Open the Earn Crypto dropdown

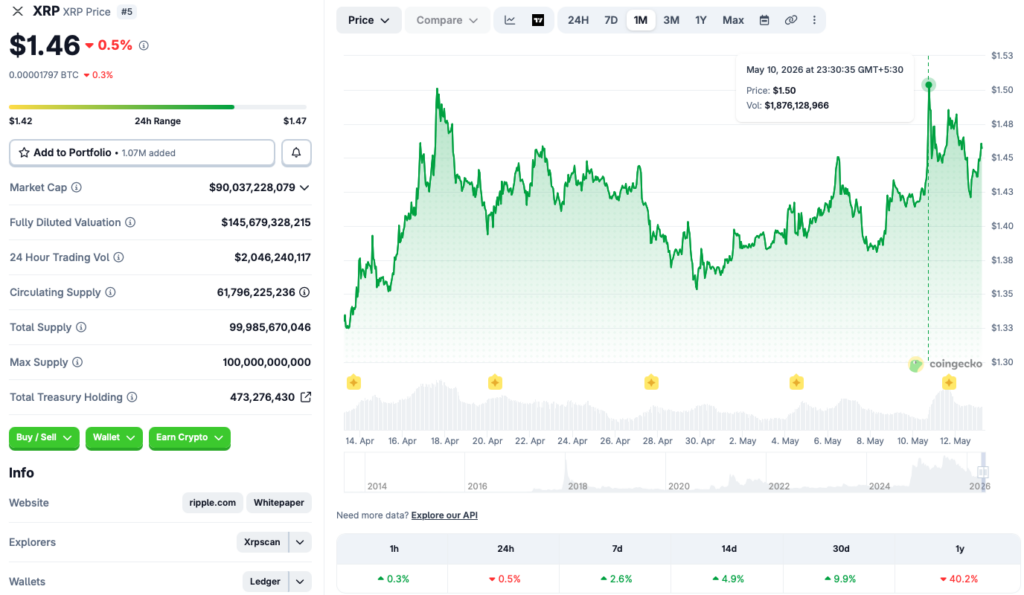[189, 438]
